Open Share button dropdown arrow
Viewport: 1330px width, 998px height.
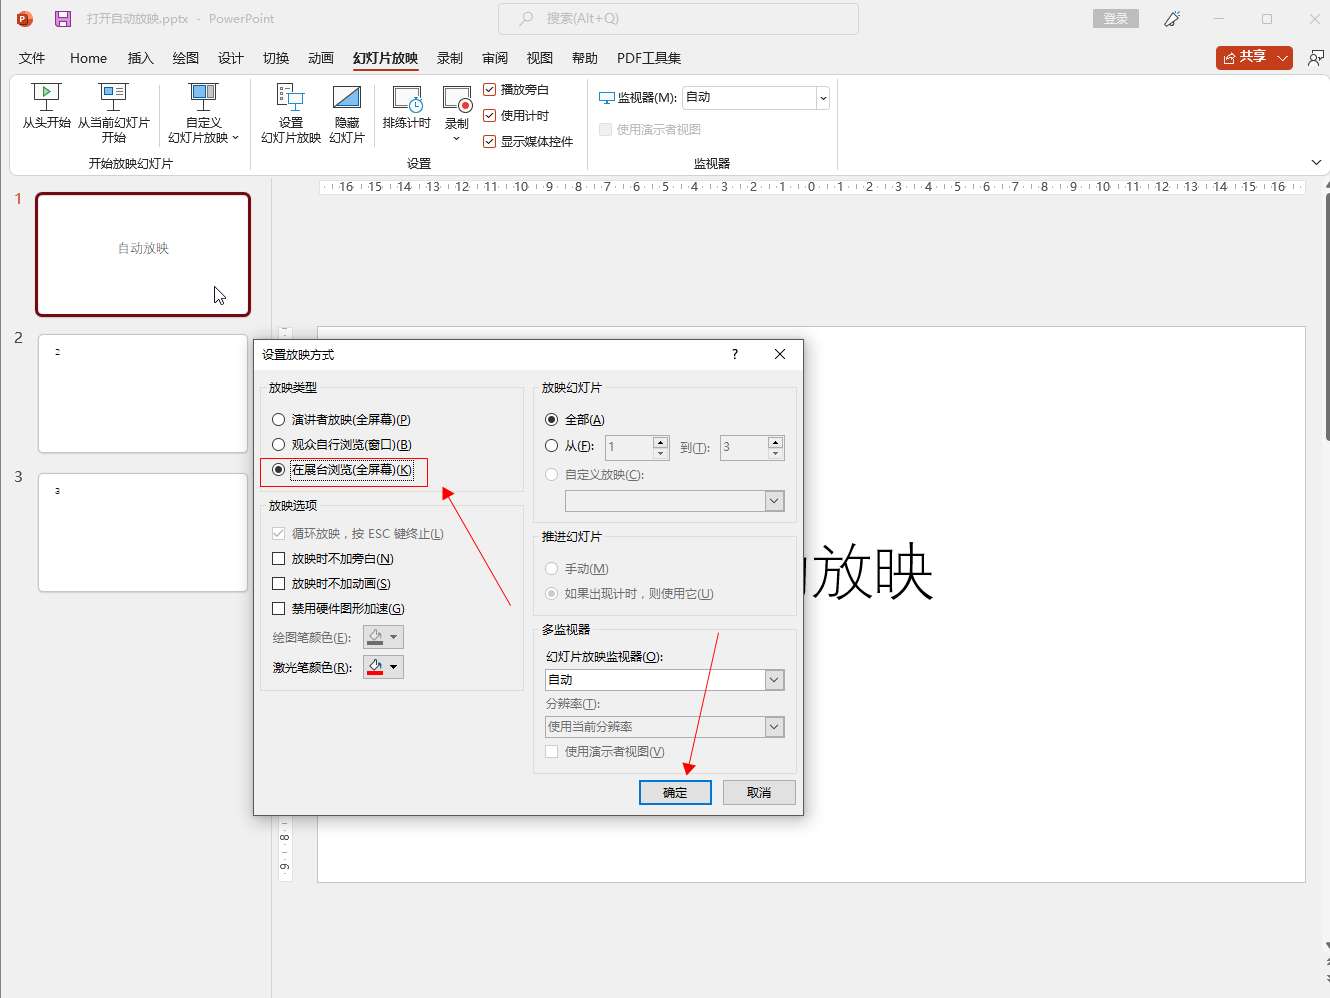tap(1283, 58)
